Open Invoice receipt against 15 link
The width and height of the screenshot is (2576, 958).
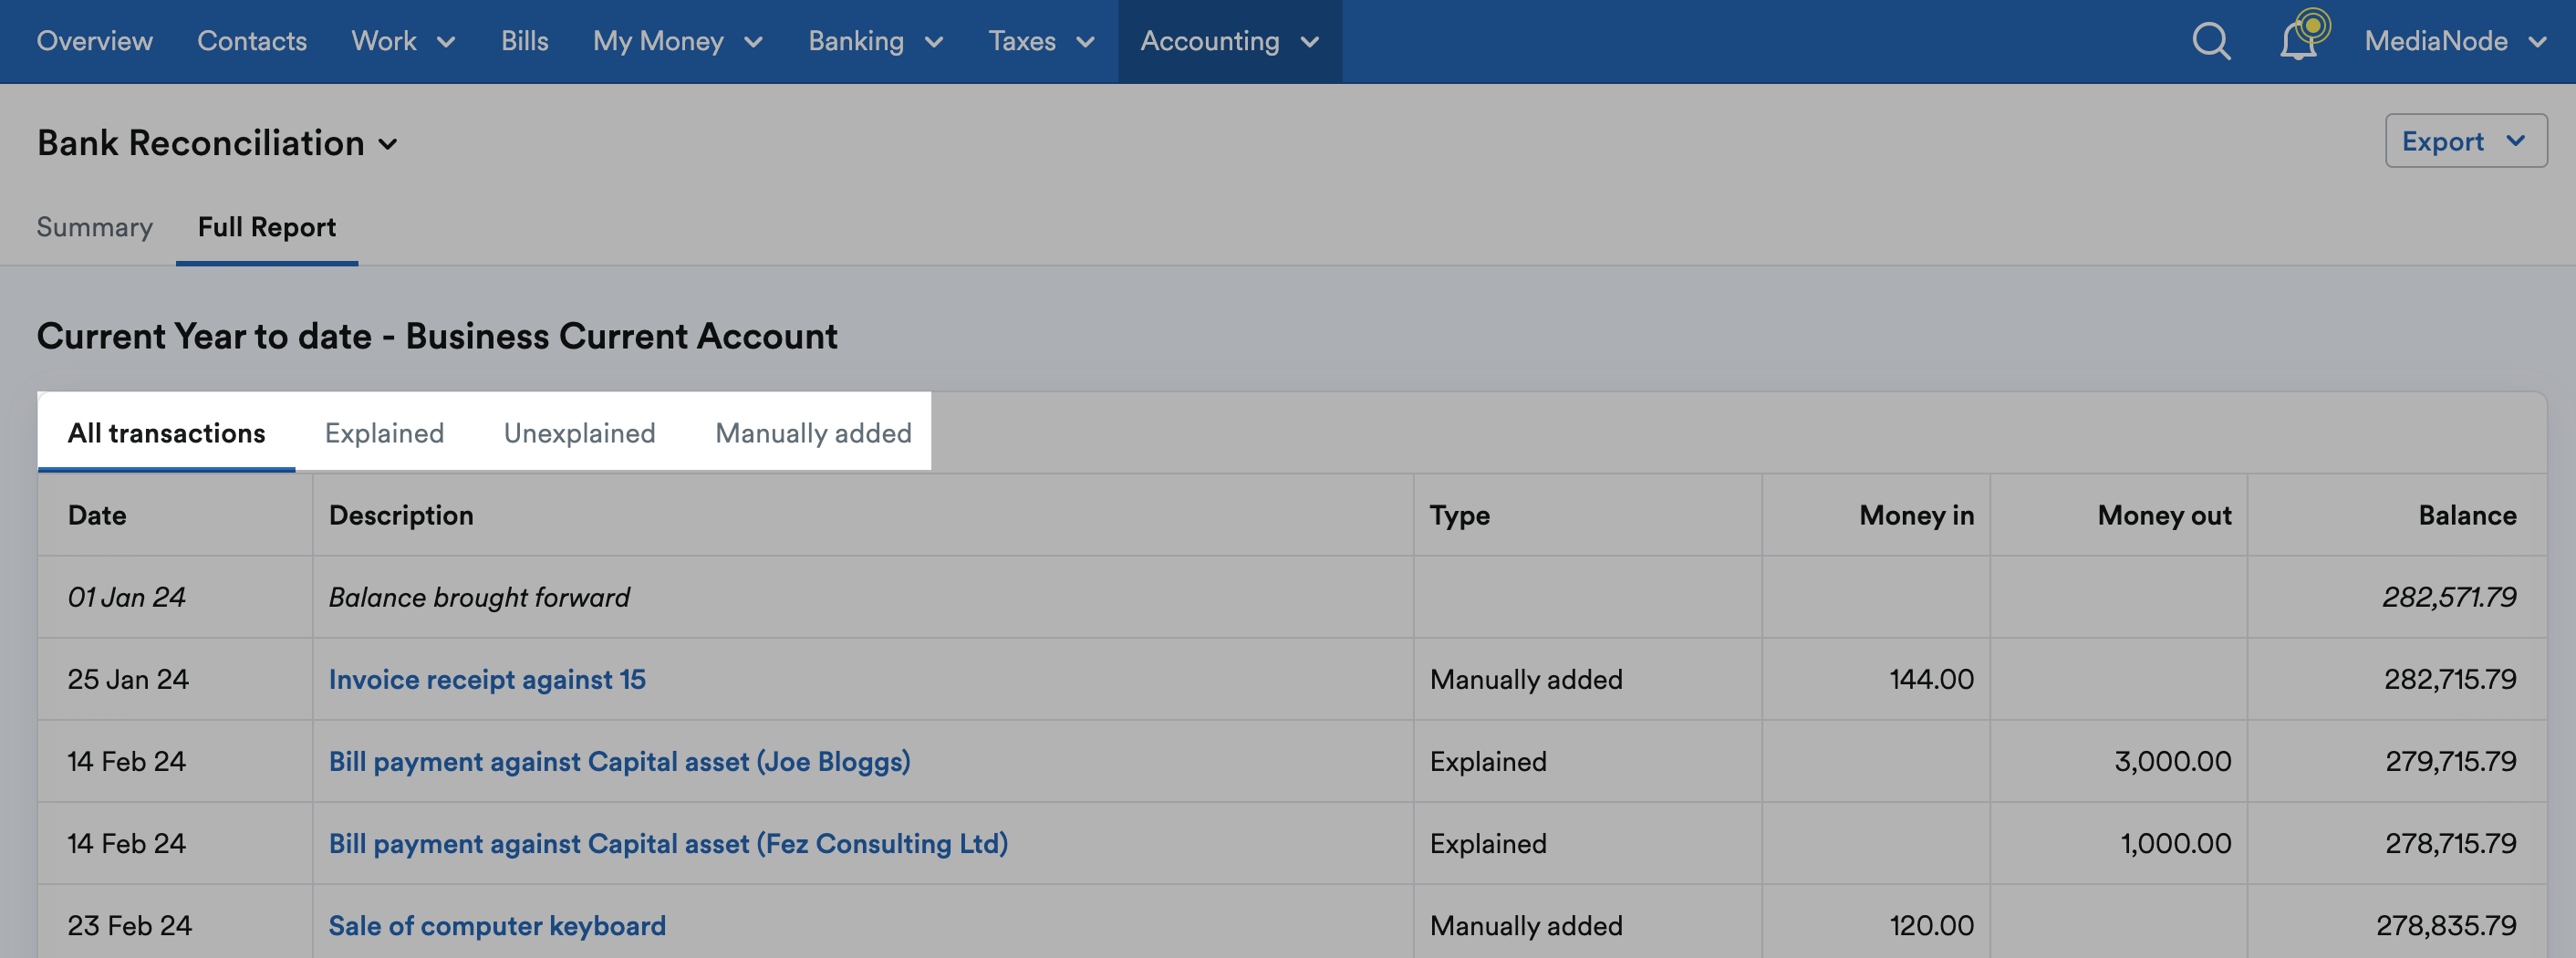487,679
